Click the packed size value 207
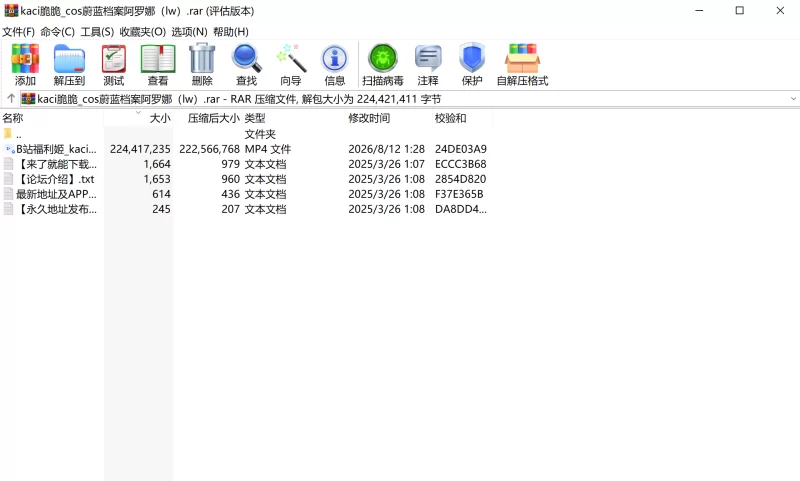The image size is (800, 481). click(230, 209)
